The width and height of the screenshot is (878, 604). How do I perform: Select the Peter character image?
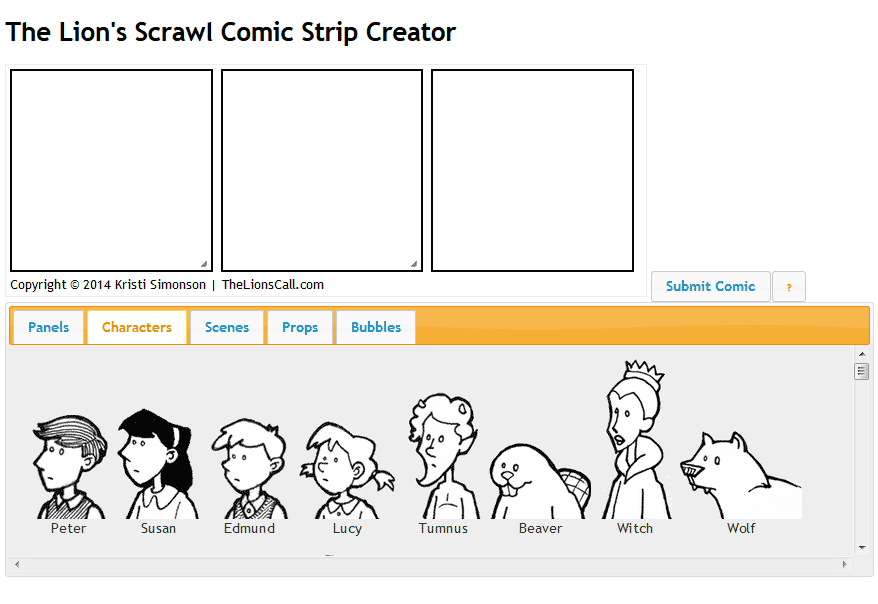click(69, 467)
